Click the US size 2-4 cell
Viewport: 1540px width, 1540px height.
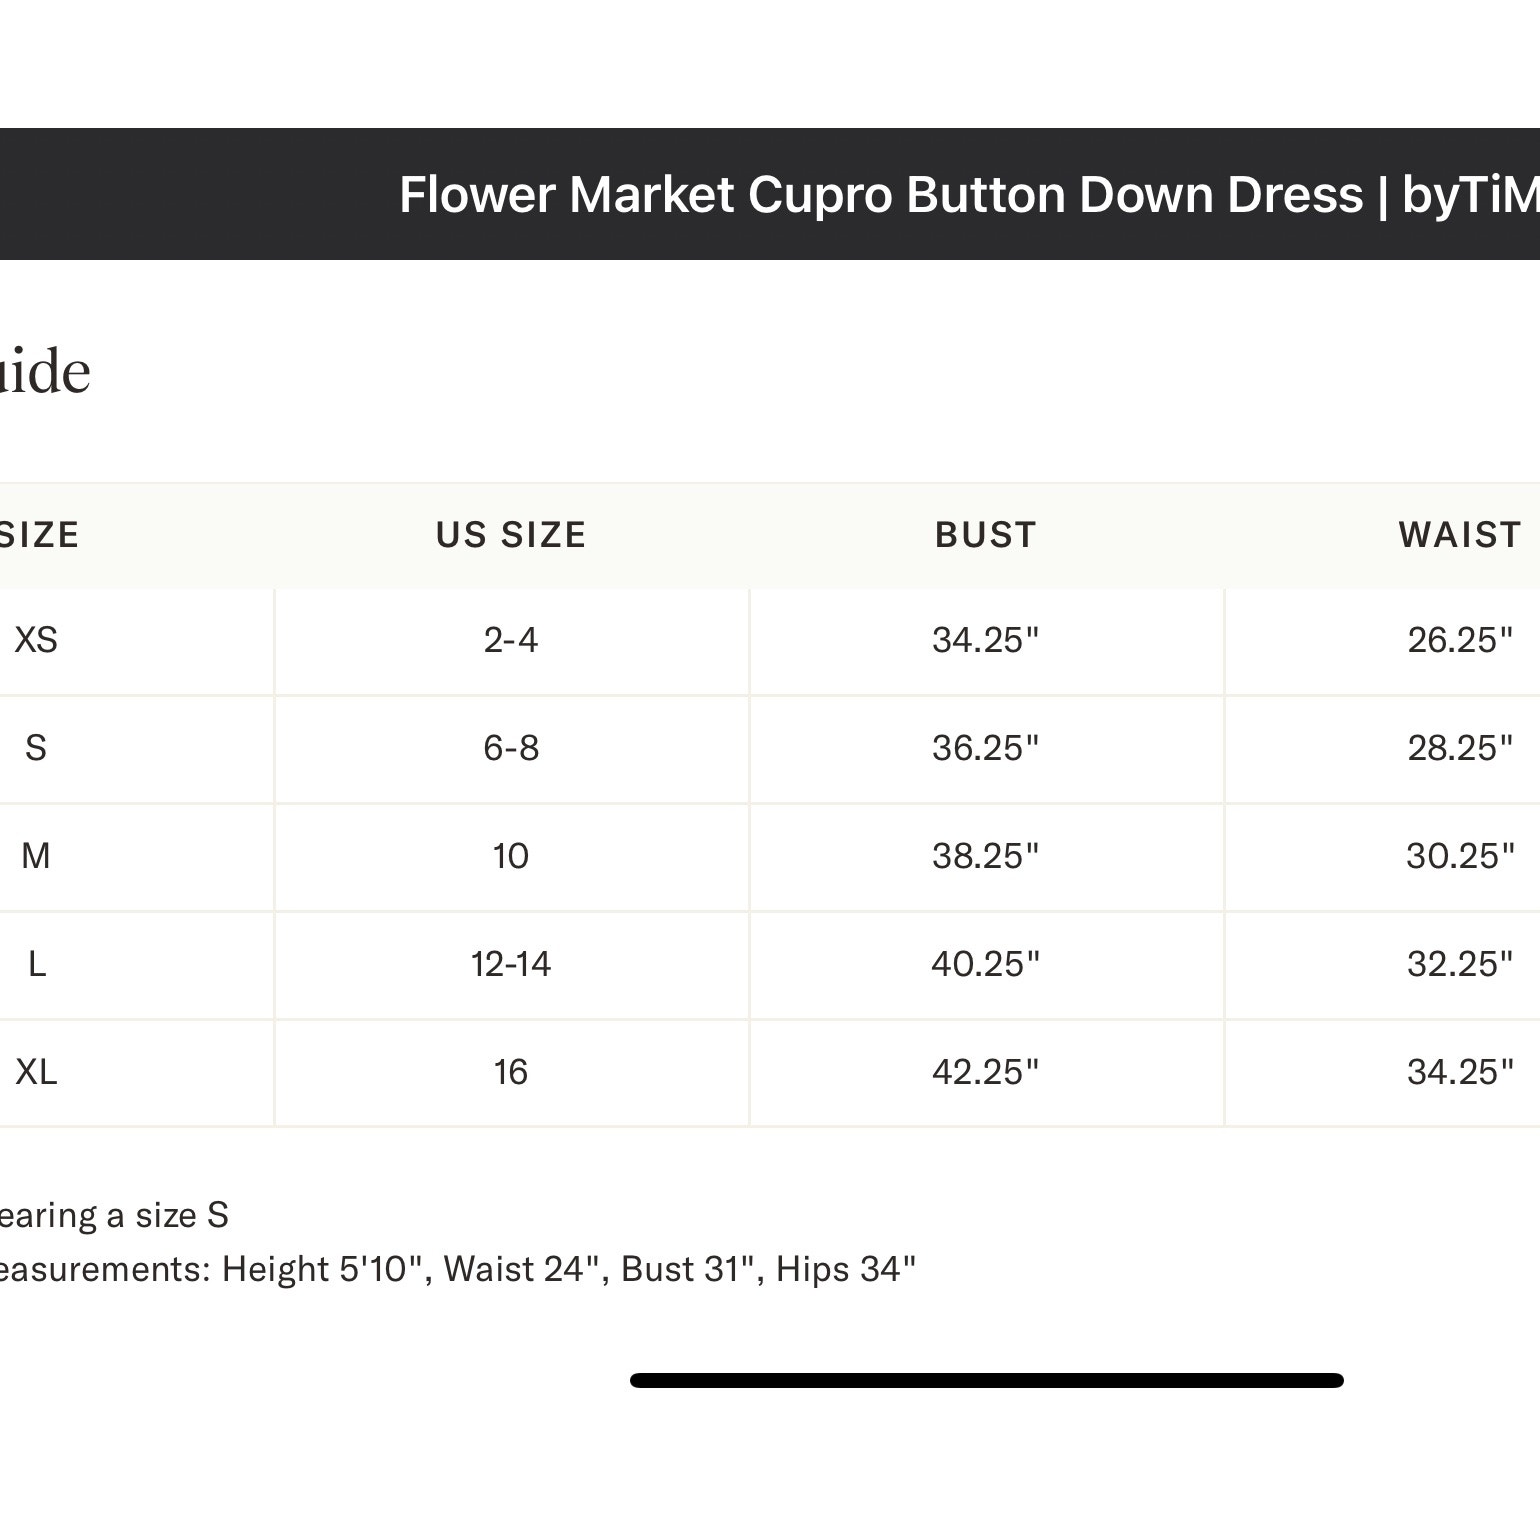[x=511, y=640]
